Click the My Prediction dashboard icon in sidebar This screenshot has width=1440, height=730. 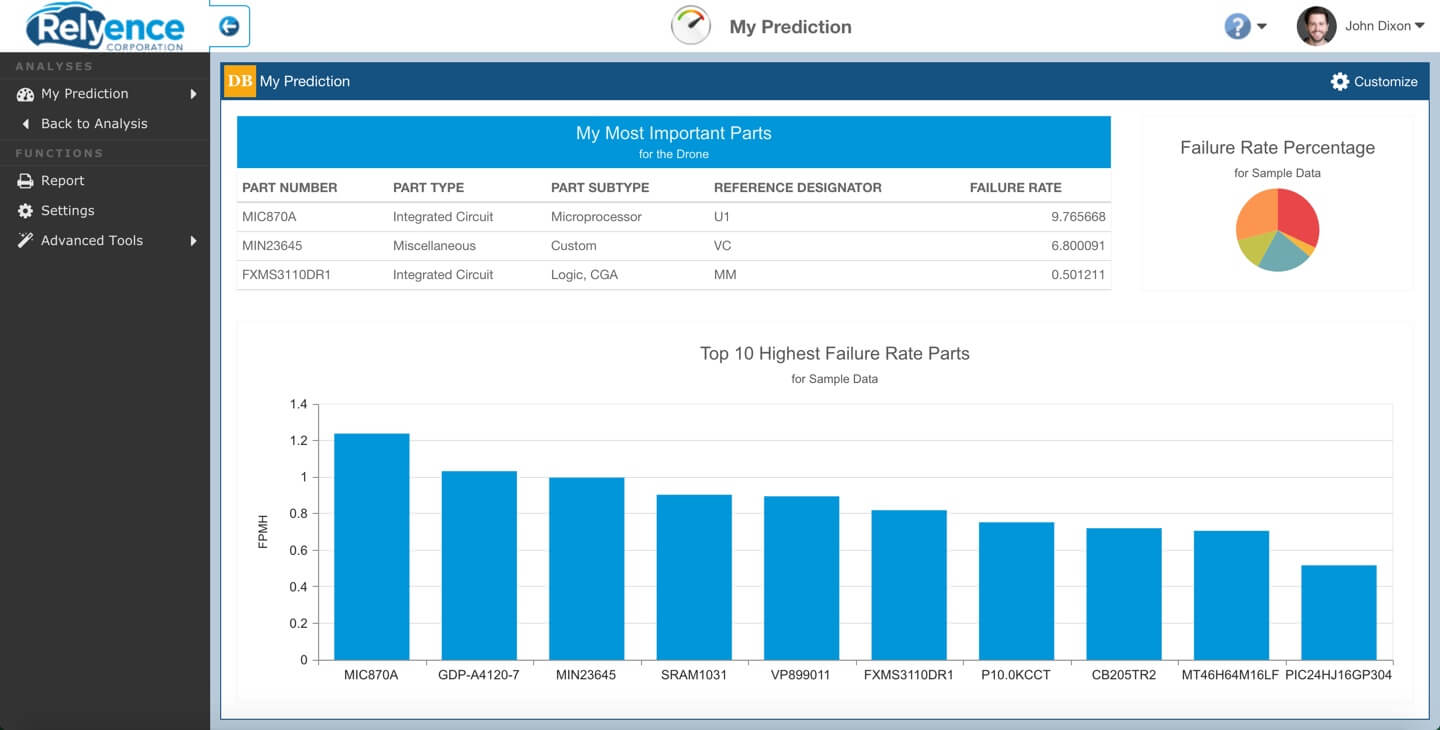24,93
